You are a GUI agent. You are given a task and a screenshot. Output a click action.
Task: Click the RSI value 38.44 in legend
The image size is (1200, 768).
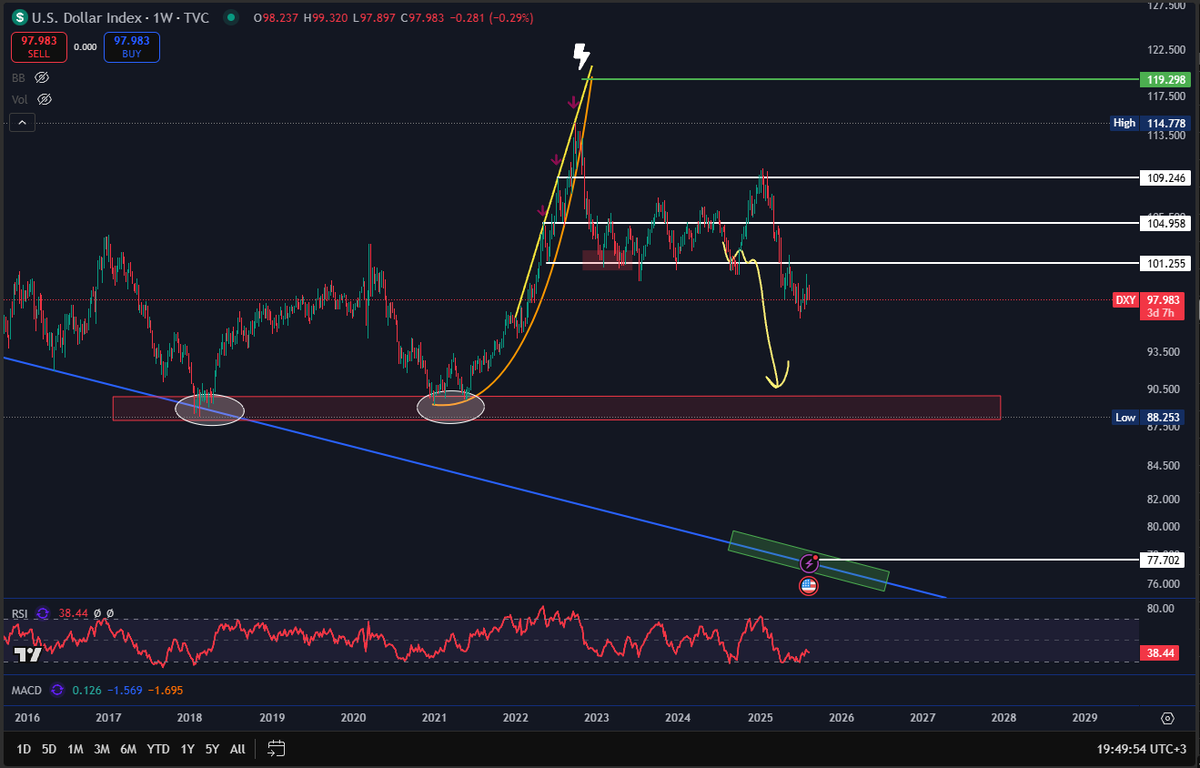[x=74, y=613]
